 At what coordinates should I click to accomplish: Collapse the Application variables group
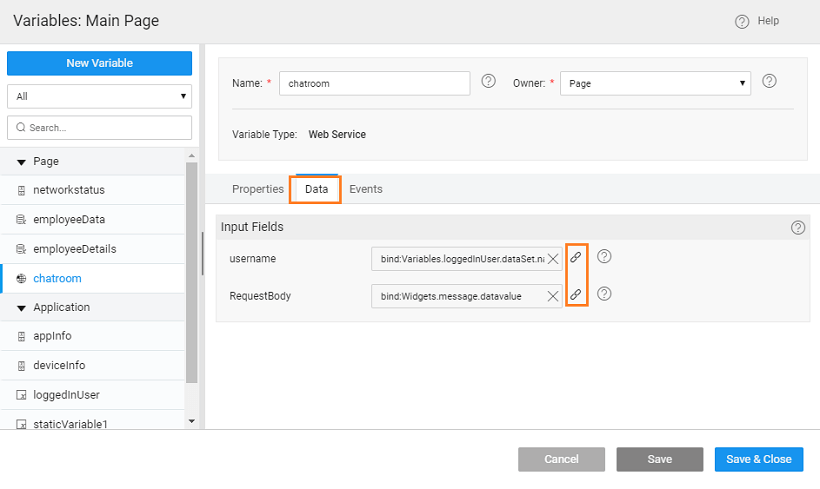pos(21,308)
